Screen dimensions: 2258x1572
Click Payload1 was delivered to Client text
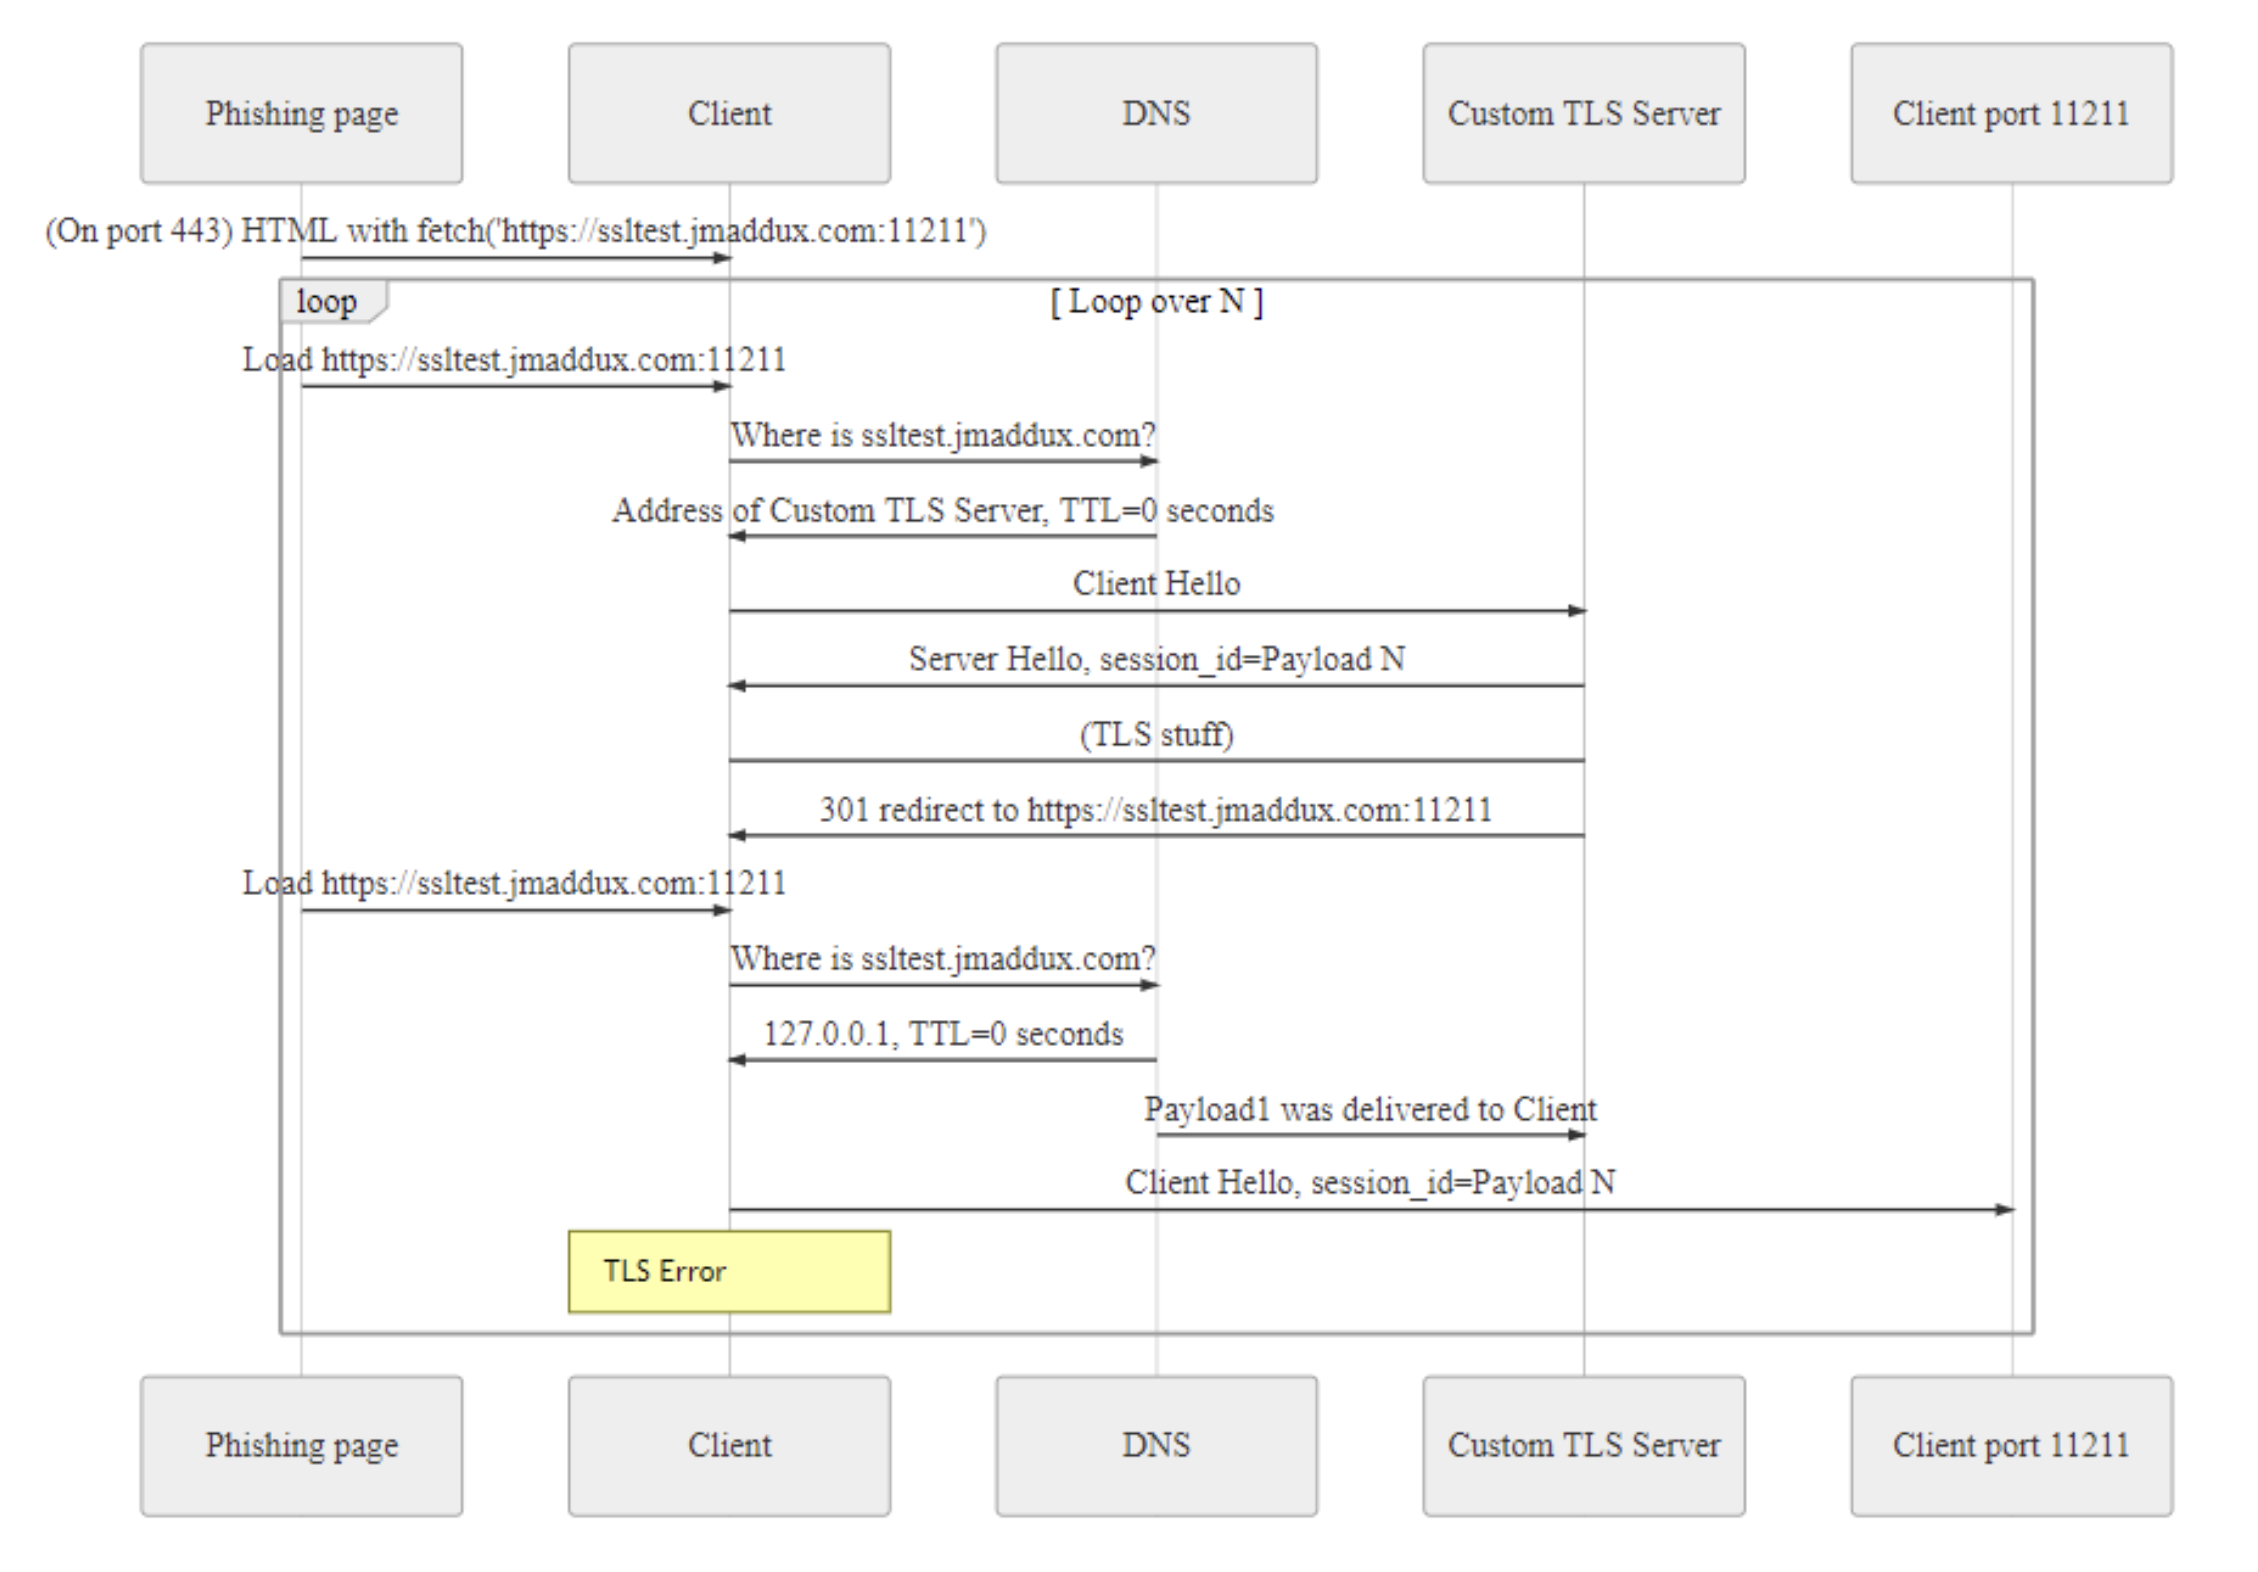tap(1370, 1109)
